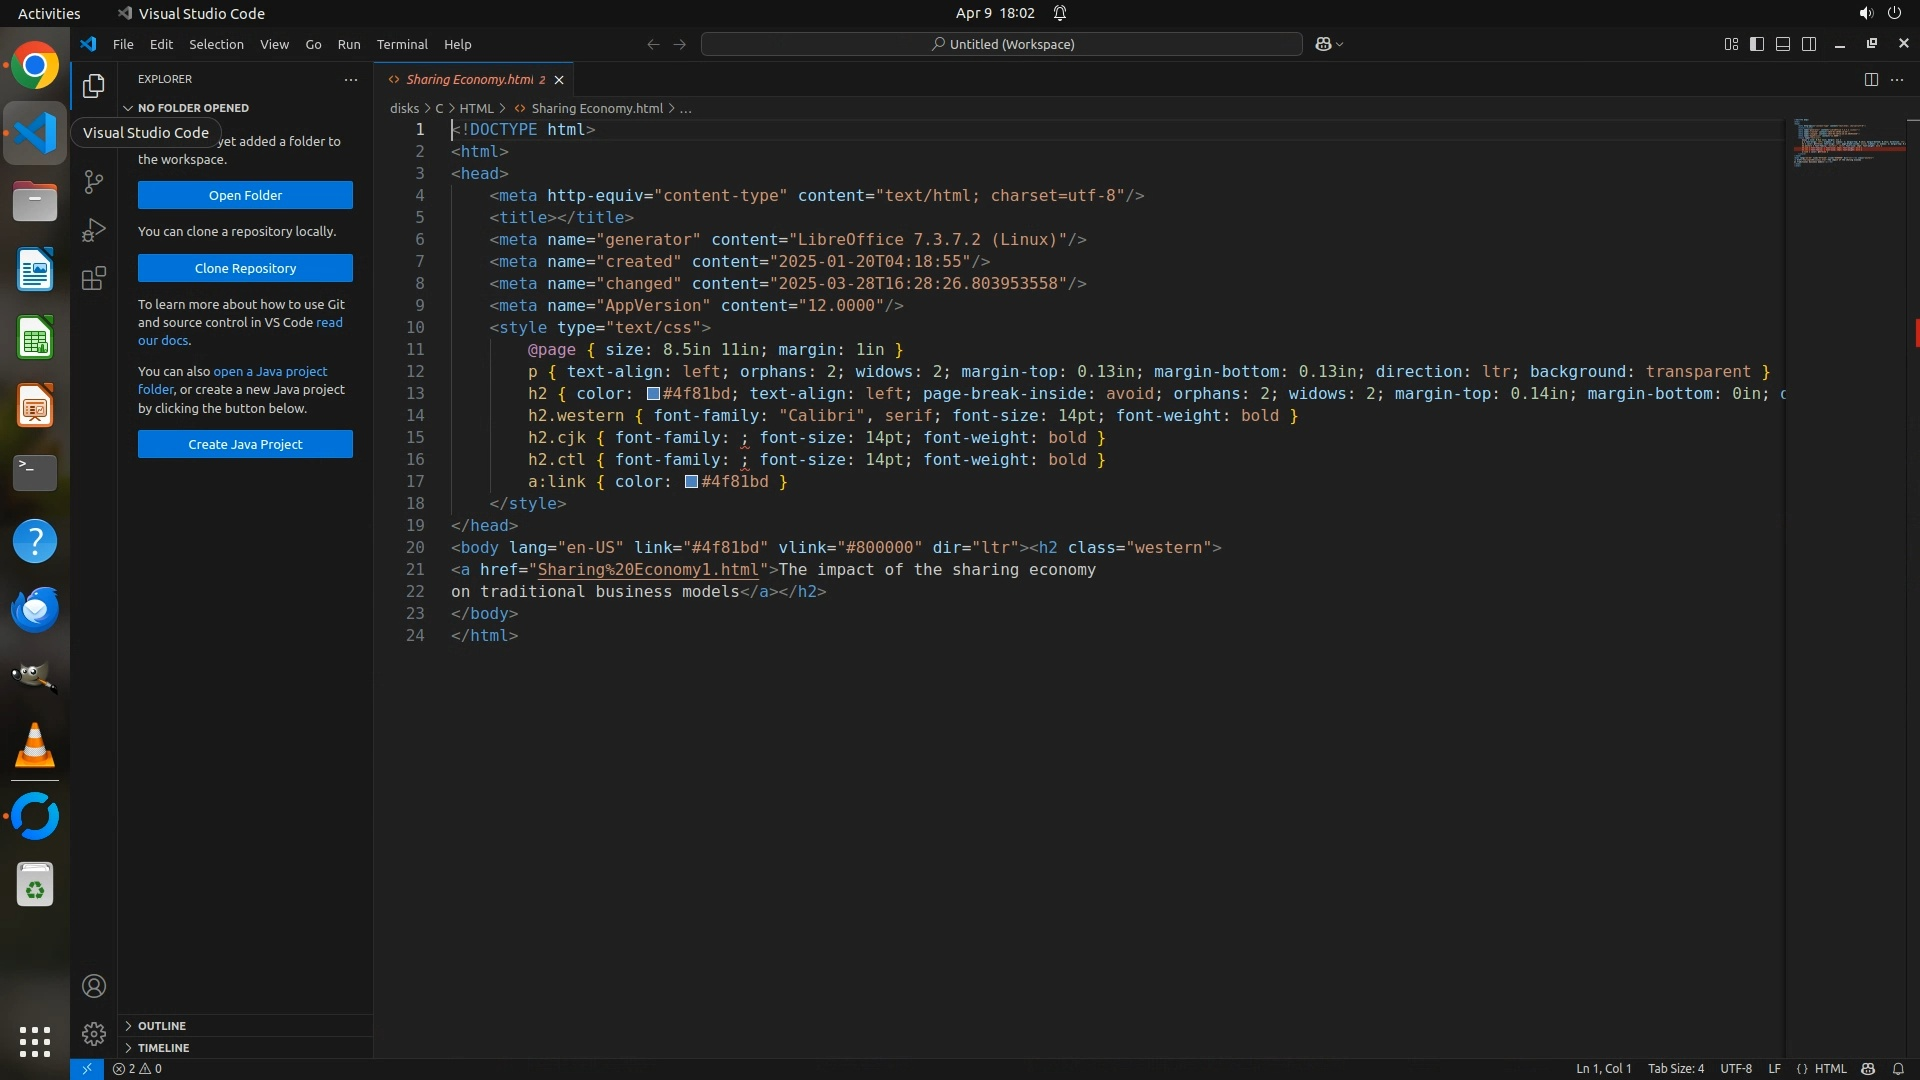Expand the Timeline section
The image size is (1920, 1080).
click(163, 1048)
